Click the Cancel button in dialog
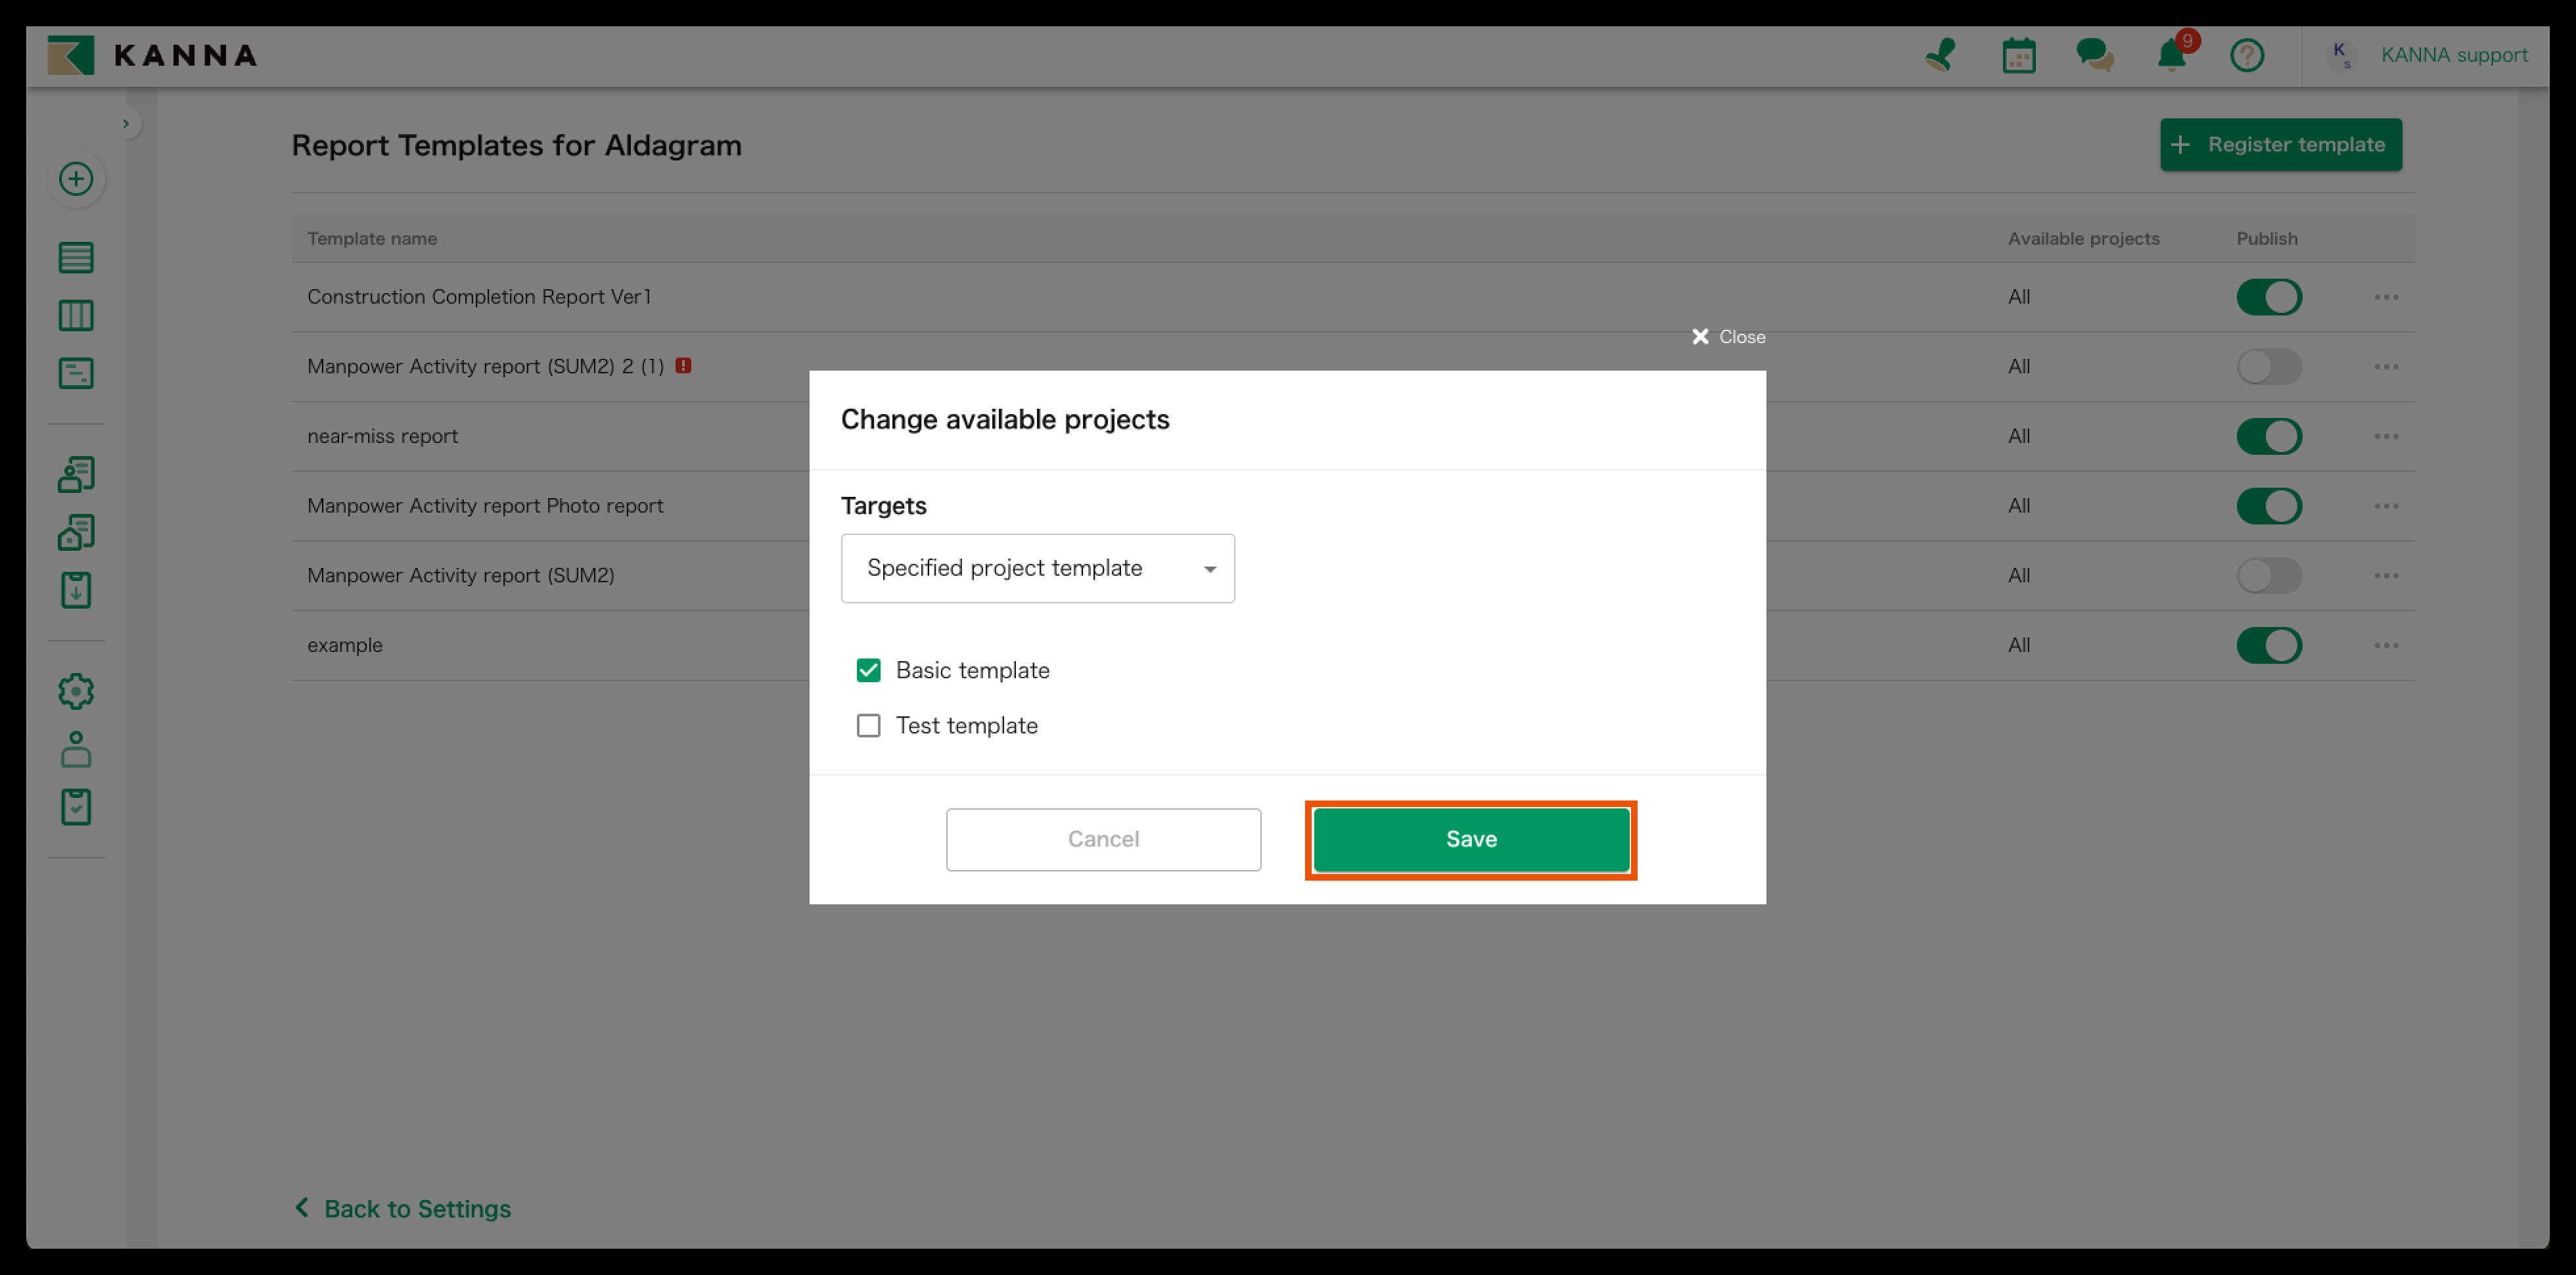Viewport: 2576px width, 1275px height. [1103, 839]
